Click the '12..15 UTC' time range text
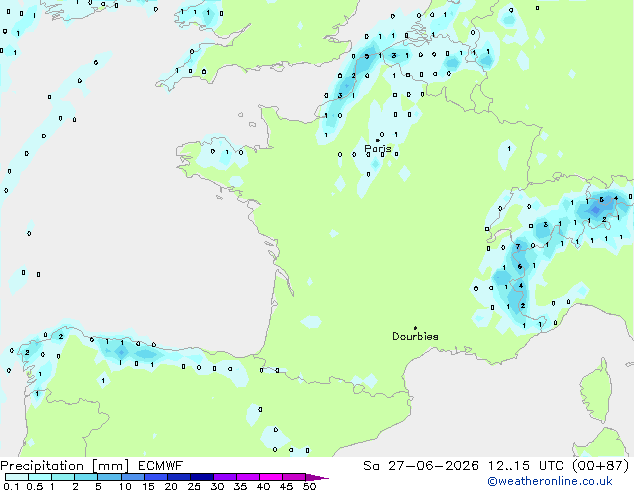The image size is (634, 490). tap(525, 466)
